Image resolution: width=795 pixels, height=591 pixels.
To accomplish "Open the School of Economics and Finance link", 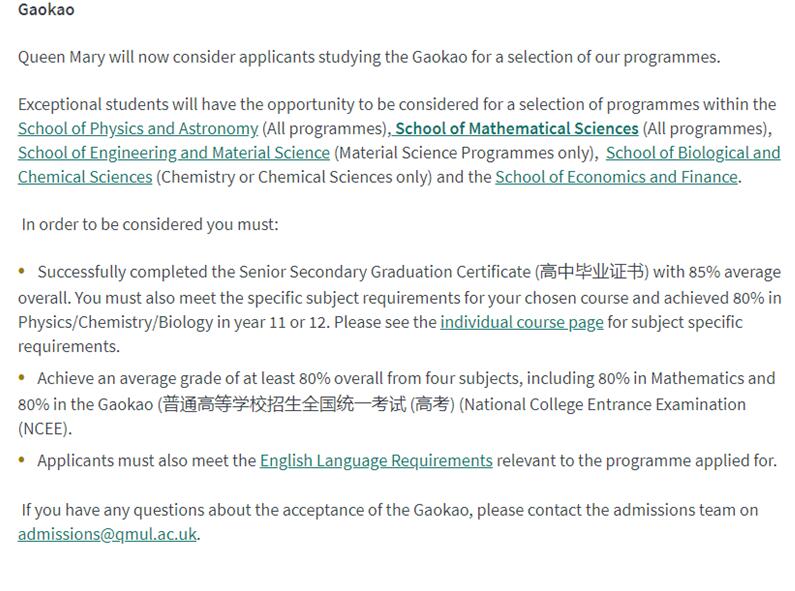I will pyautogui.click(x=616, y=177).
